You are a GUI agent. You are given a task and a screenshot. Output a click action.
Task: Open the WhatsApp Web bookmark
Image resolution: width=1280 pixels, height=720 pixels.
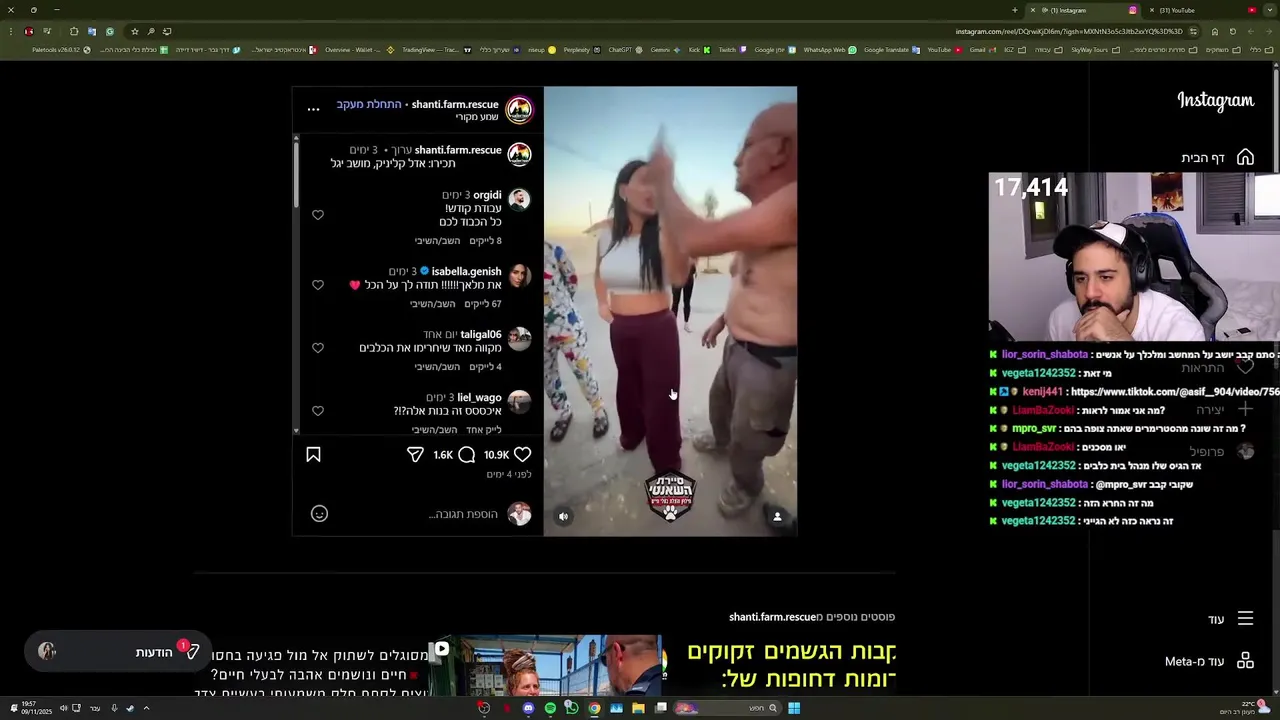830,49
